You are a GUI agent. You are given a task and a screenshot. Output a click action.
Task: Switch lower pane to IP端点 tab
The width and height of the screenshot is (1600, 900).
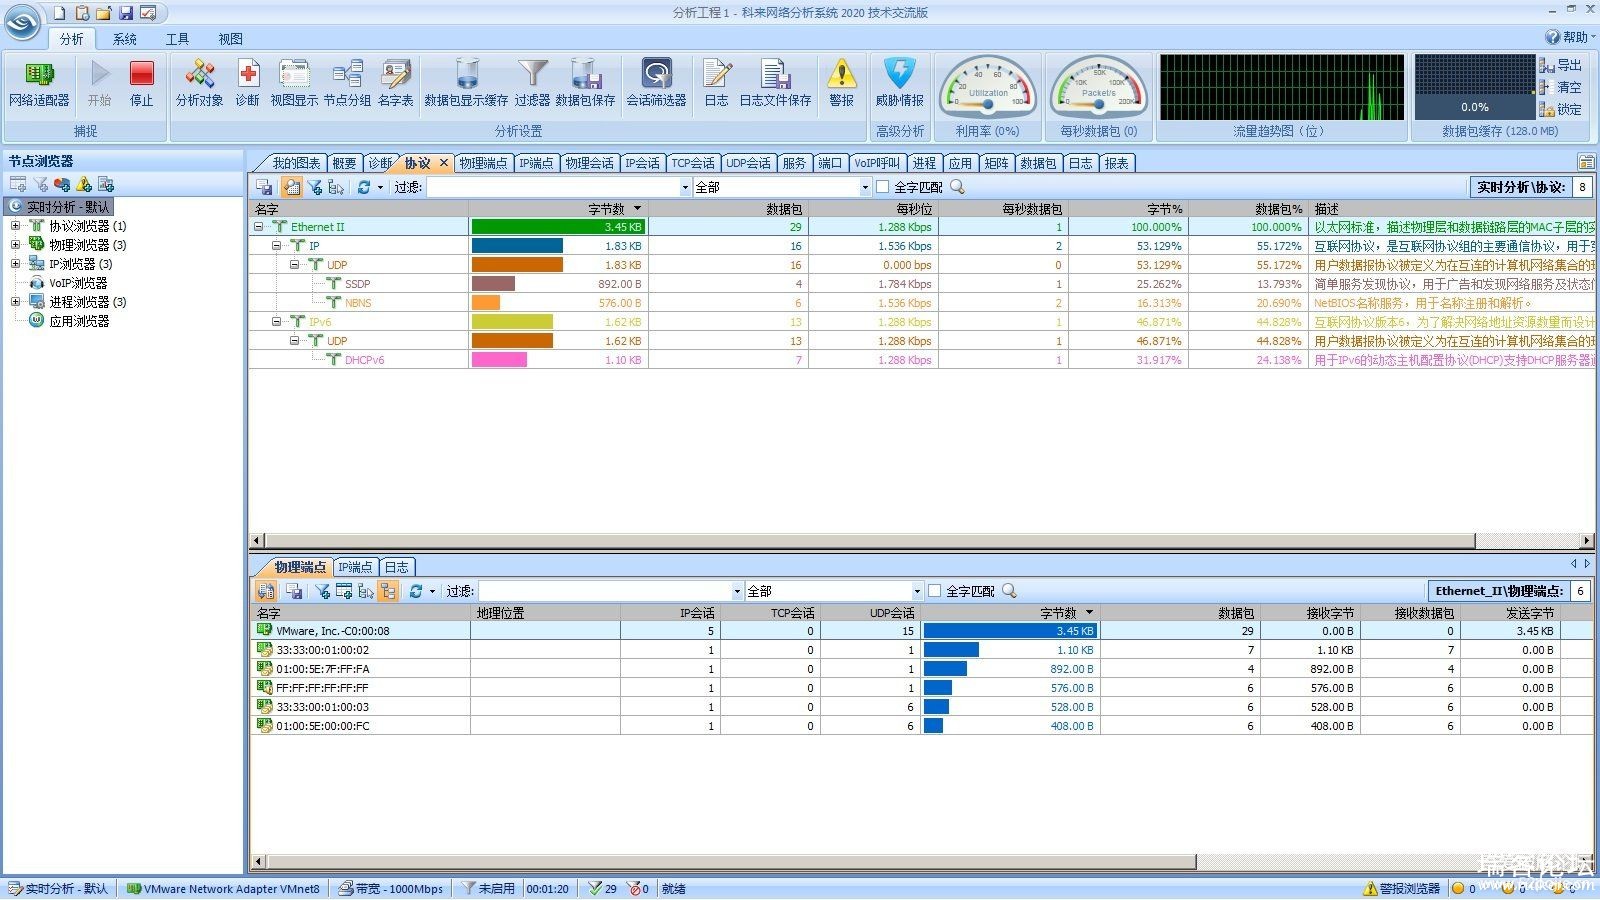pos(355,567)
